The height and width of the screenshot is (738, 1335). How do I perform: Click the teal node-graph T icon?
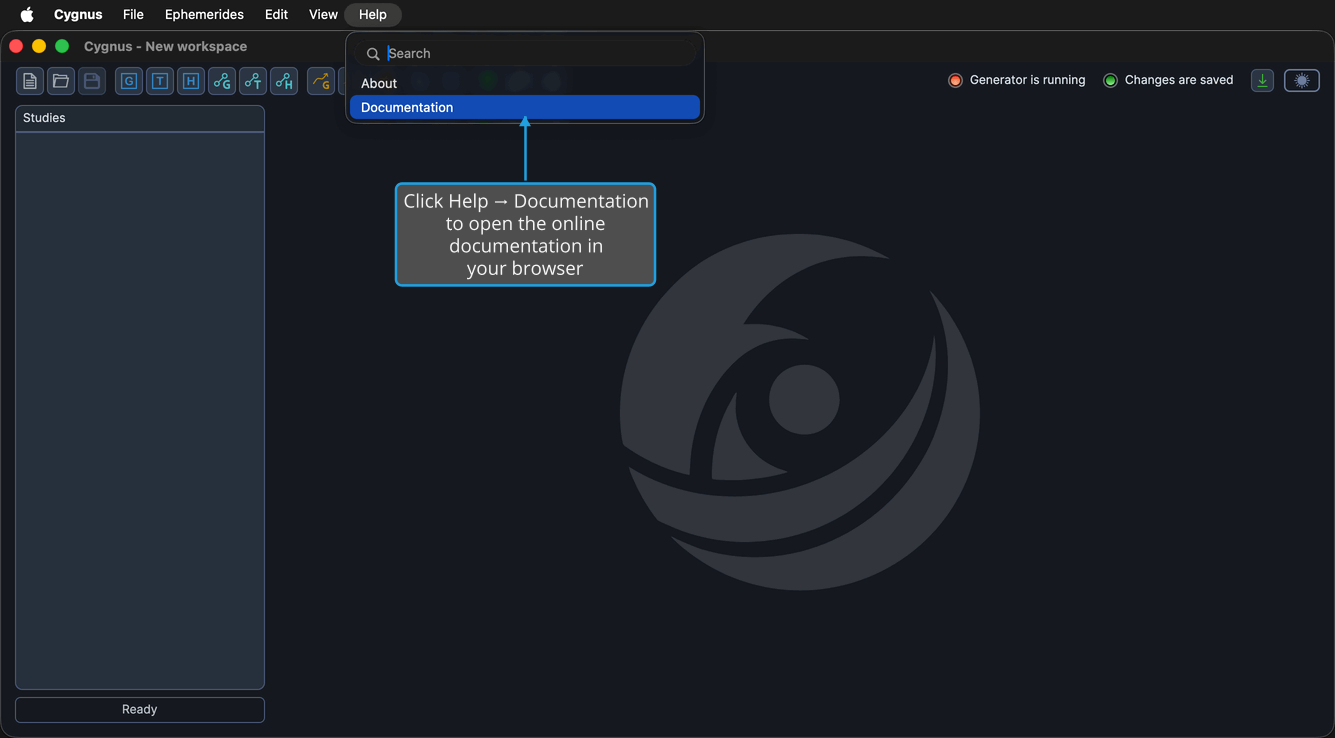pos(253,81)
